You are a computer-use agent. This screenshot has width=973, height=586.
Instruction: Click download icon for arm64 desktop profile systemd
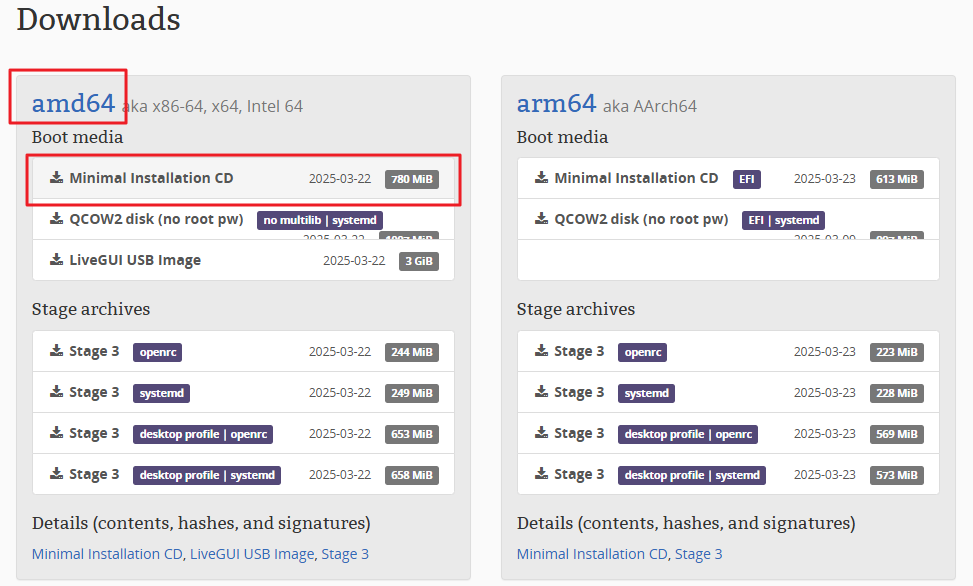point(542,474)
